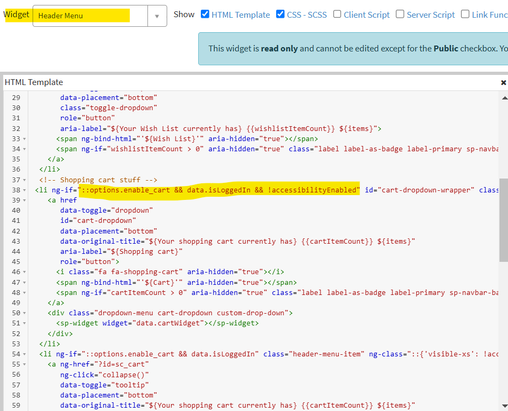Click class="toggle-dropdown" on line 30
The height and width of the screenshot is (411, 508).
pos(109,108)
